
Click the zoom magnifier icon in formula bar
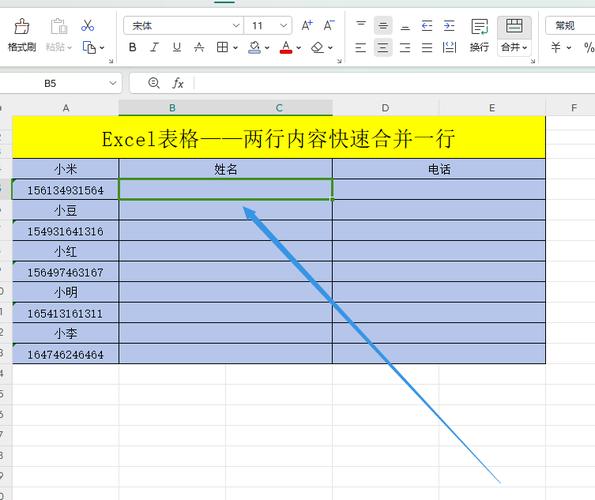[x=154, y=83]
